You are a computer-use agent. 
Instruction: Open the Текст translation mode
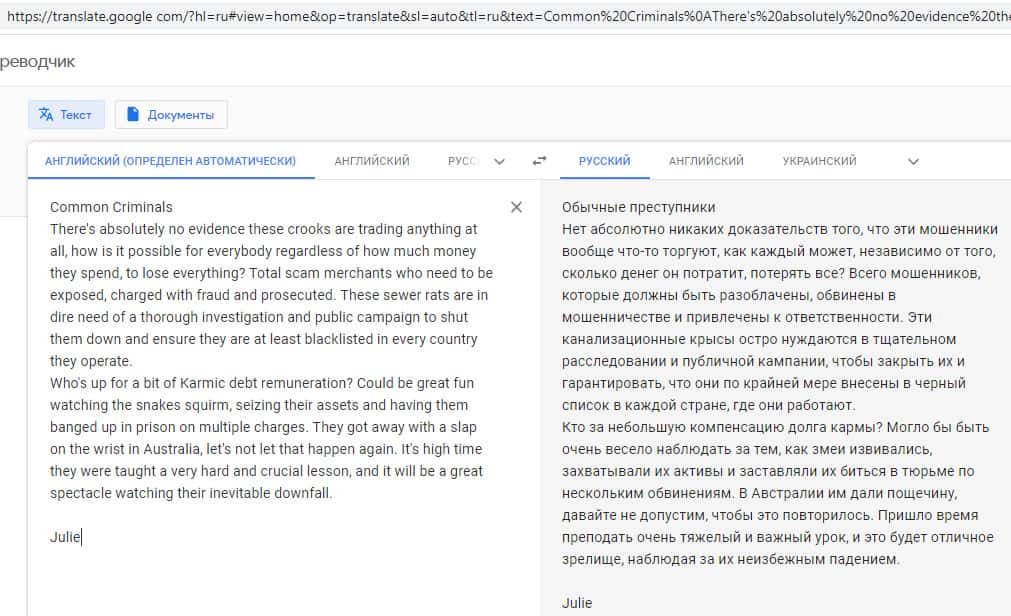click(x=65, y=115)
